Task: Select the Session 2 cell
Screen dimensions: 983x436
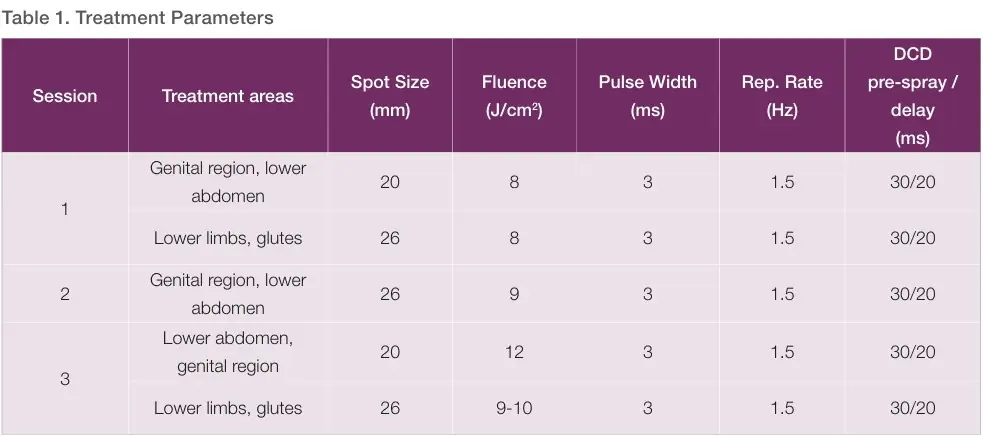Action: (65, 294)
